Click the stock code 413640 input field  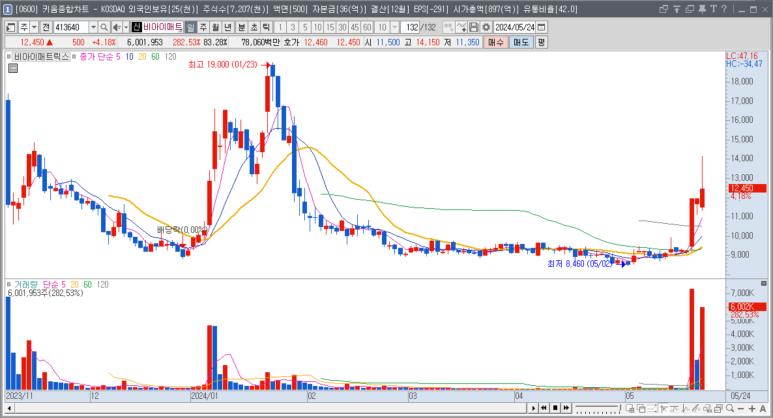[70, 27]
